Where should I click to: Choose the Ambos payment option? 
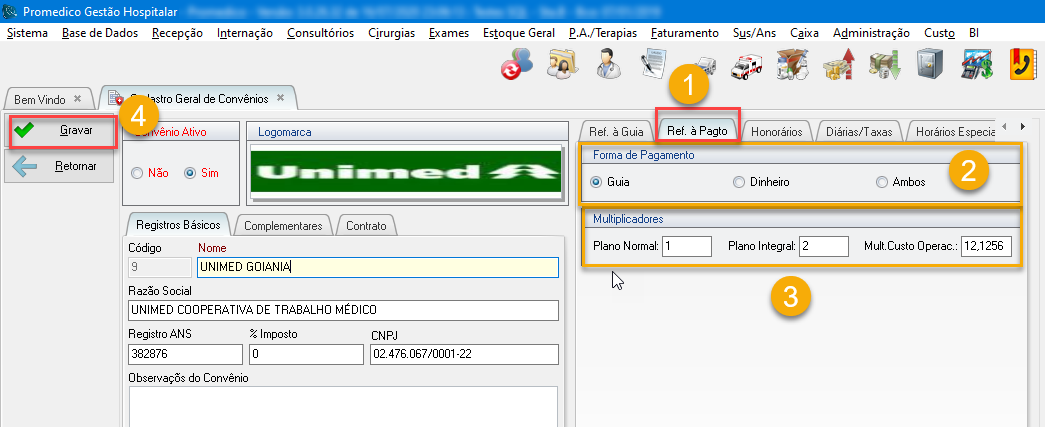(881, 183)
